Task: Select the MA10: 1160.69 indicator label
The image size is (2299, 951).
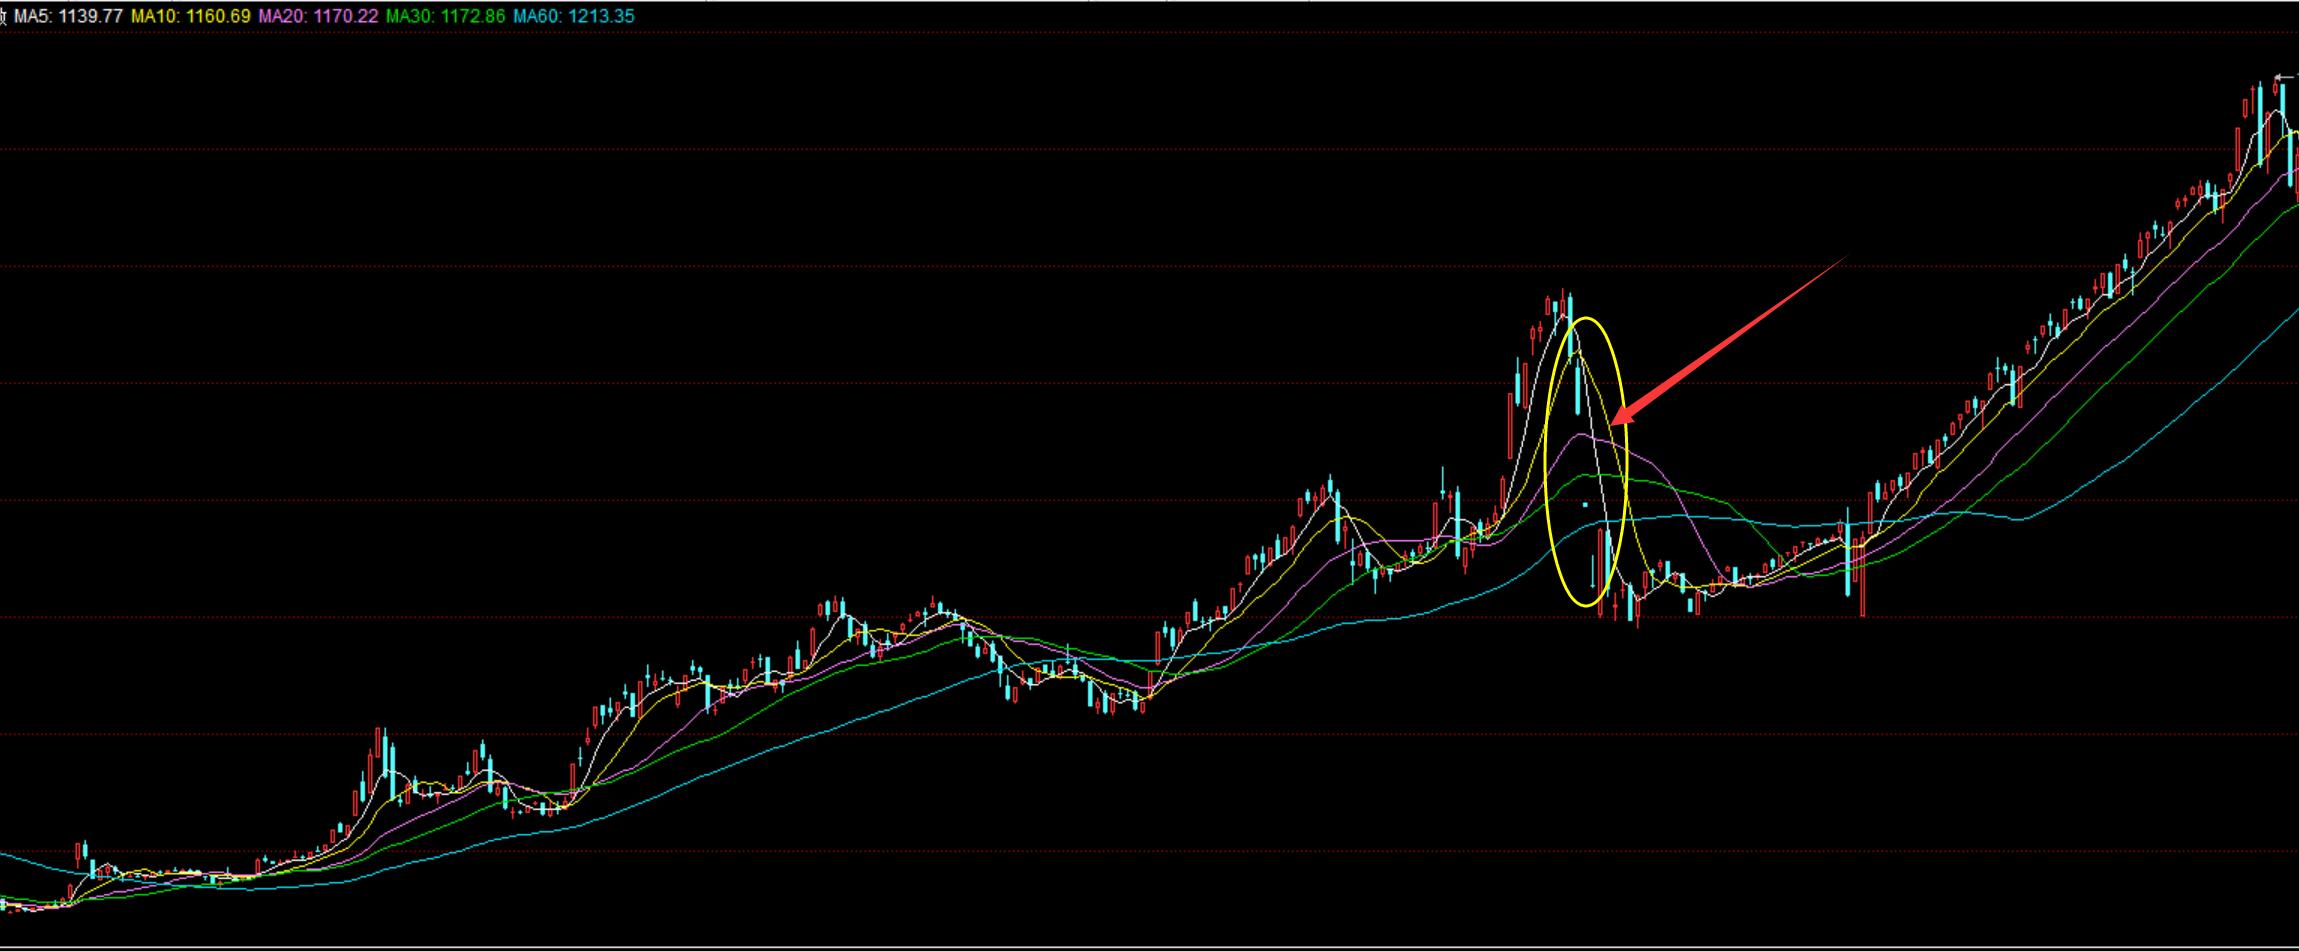Action: click(191, 16)
